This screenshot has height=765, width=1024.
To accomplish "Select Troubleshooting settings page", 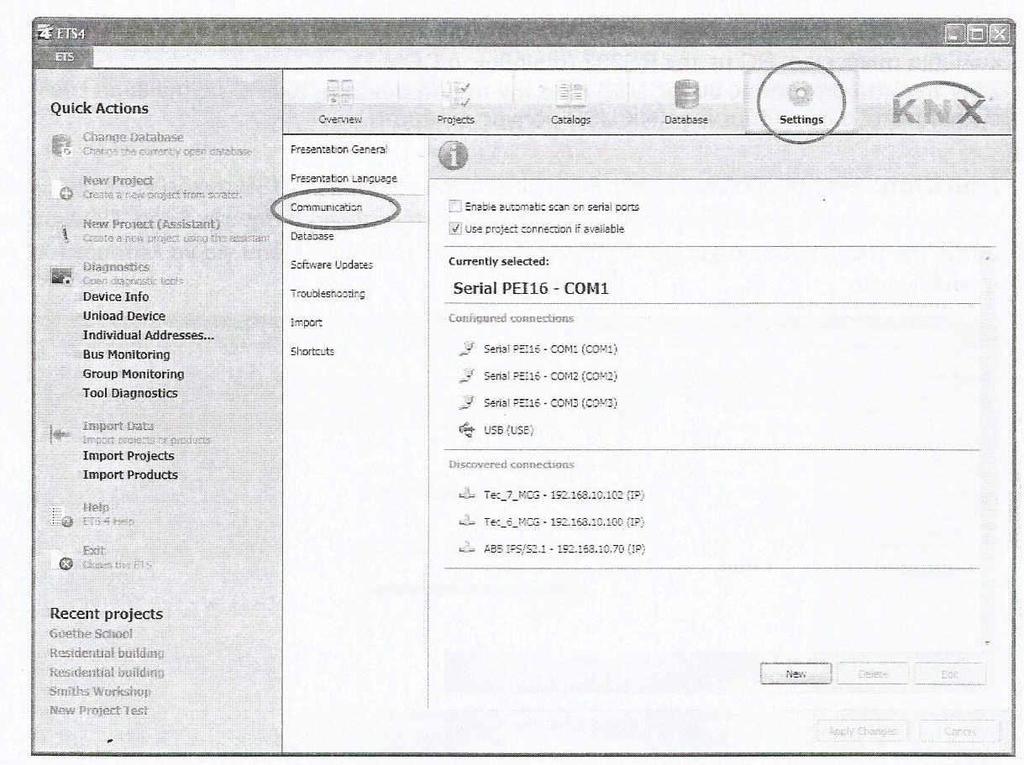I will [327, 293].
